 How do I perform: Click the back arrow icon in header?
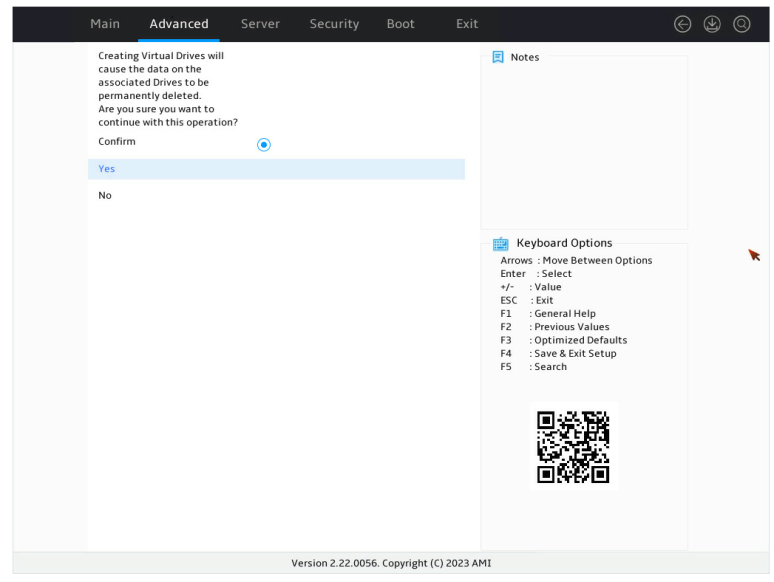pyautogui.click(x=682, y=24)
